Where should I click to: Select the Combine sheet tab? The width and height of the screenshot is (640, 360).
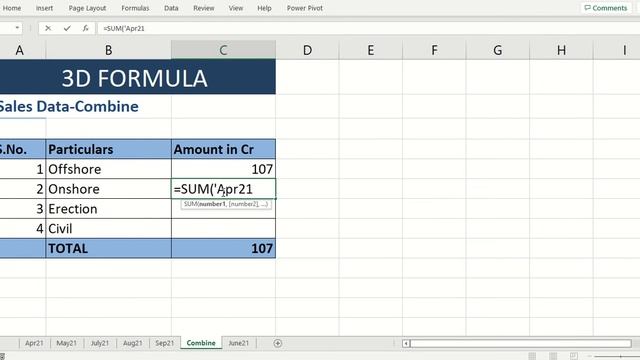[x=201, y=343]
